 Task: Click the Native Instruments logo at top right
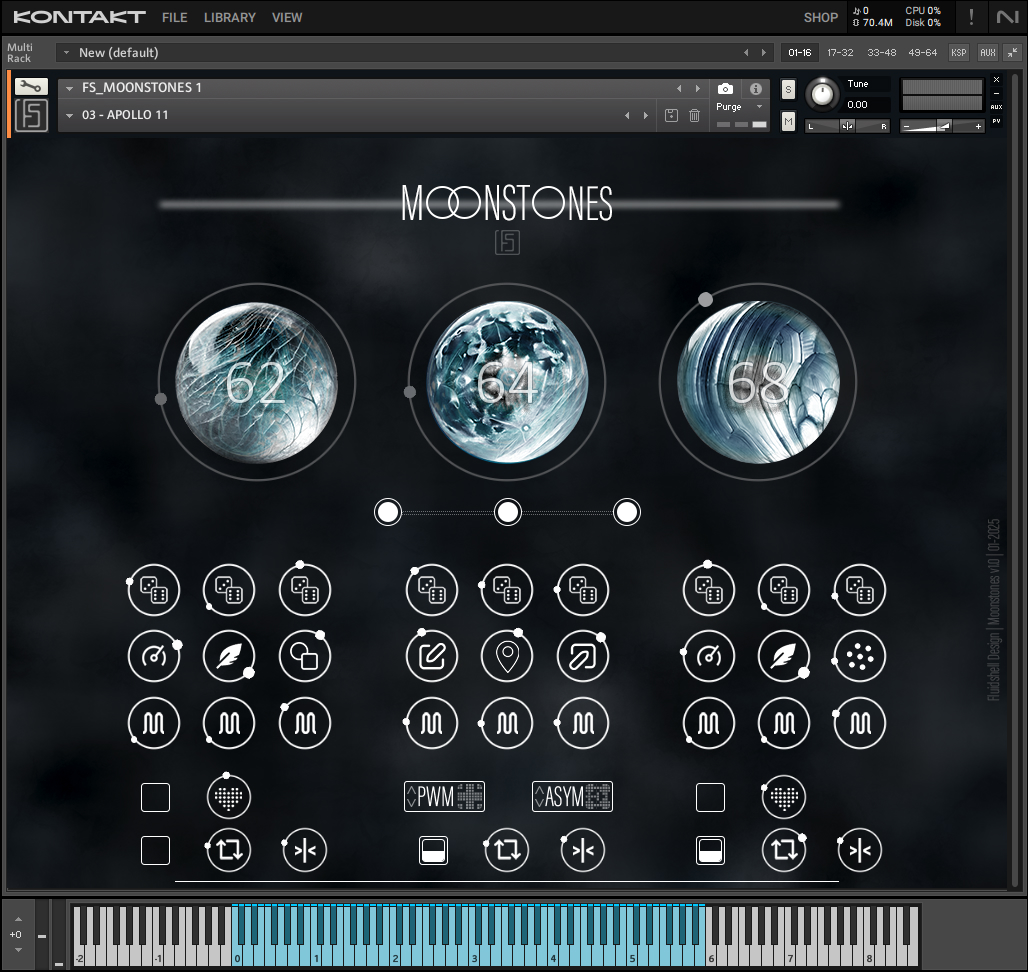click(1007, 17)
